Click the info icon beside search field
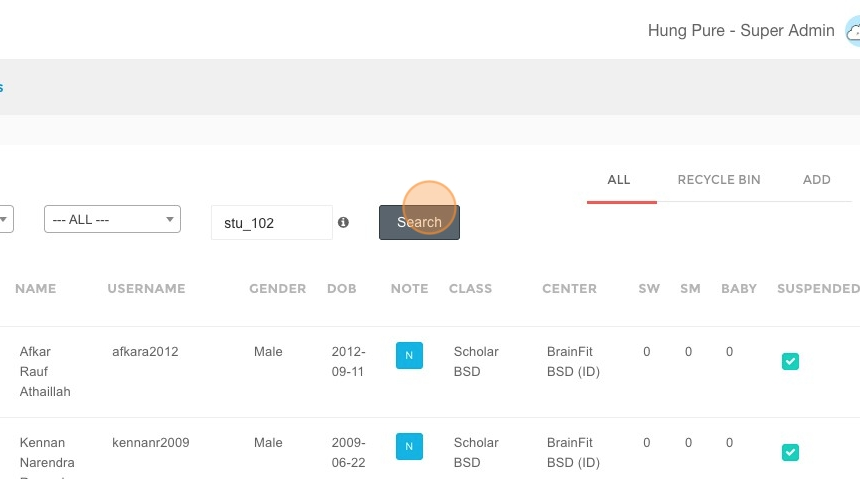The image size is (860, 479). coord(343,222)
